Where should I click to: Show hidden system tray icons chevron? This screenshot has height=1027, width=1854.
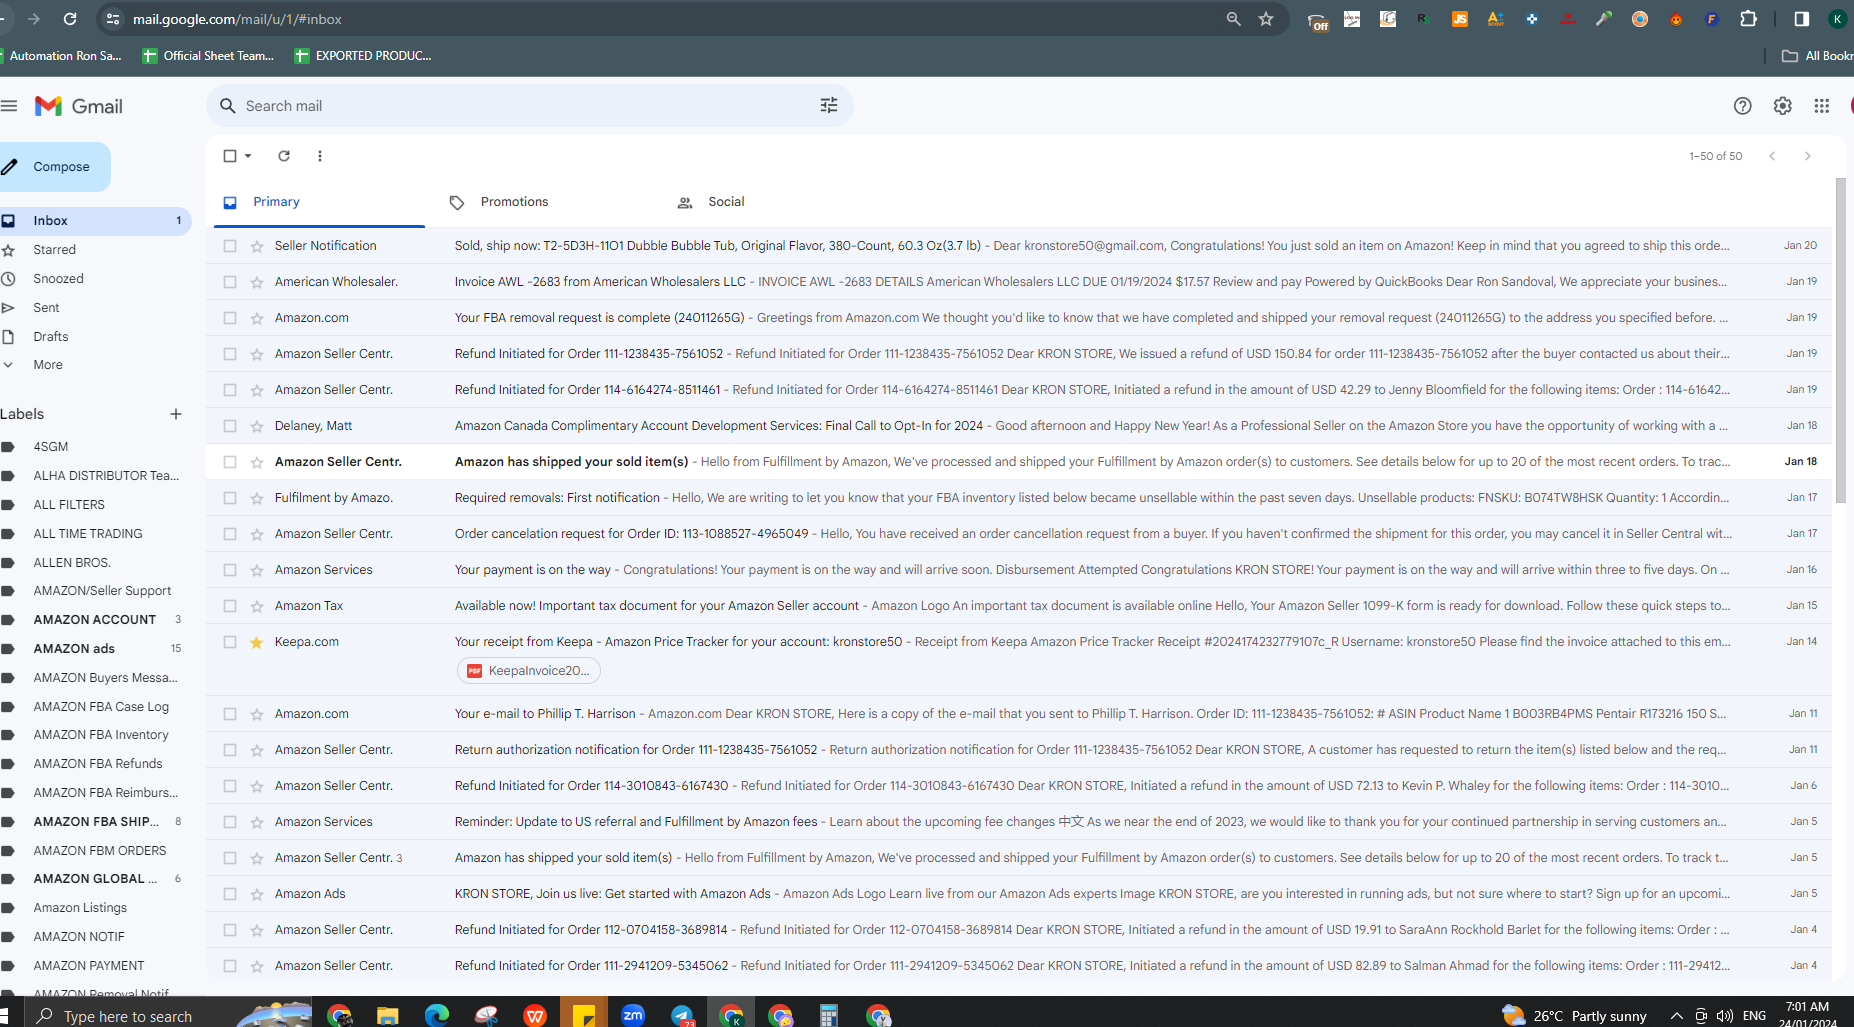(x=1676, y=1016)
